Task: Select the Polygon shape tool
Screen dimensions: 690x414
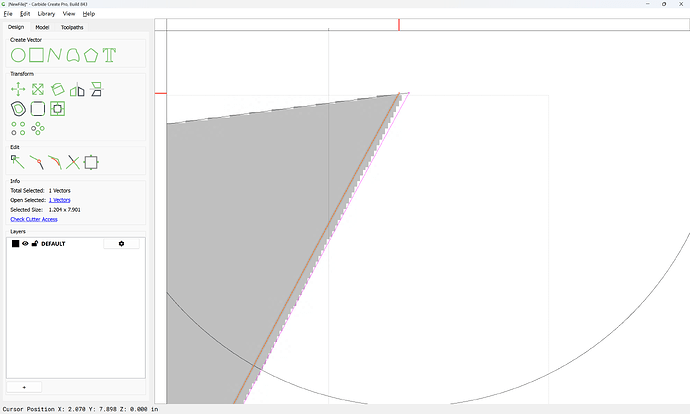Action: (91, 55)
